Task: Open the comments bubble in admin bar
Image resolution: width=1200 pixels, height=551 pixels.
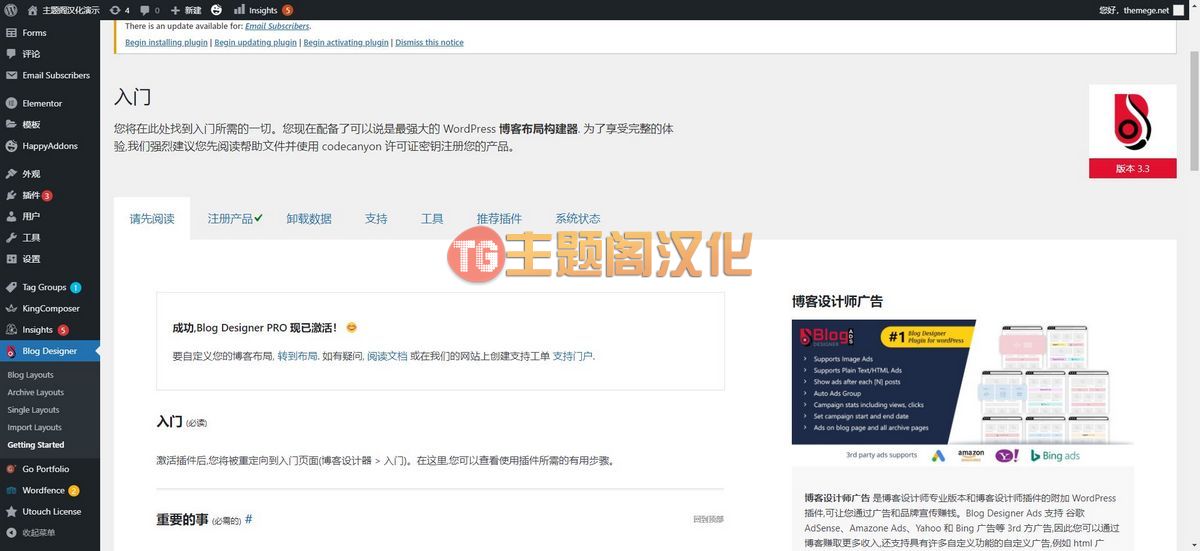Action: [145, 10]
